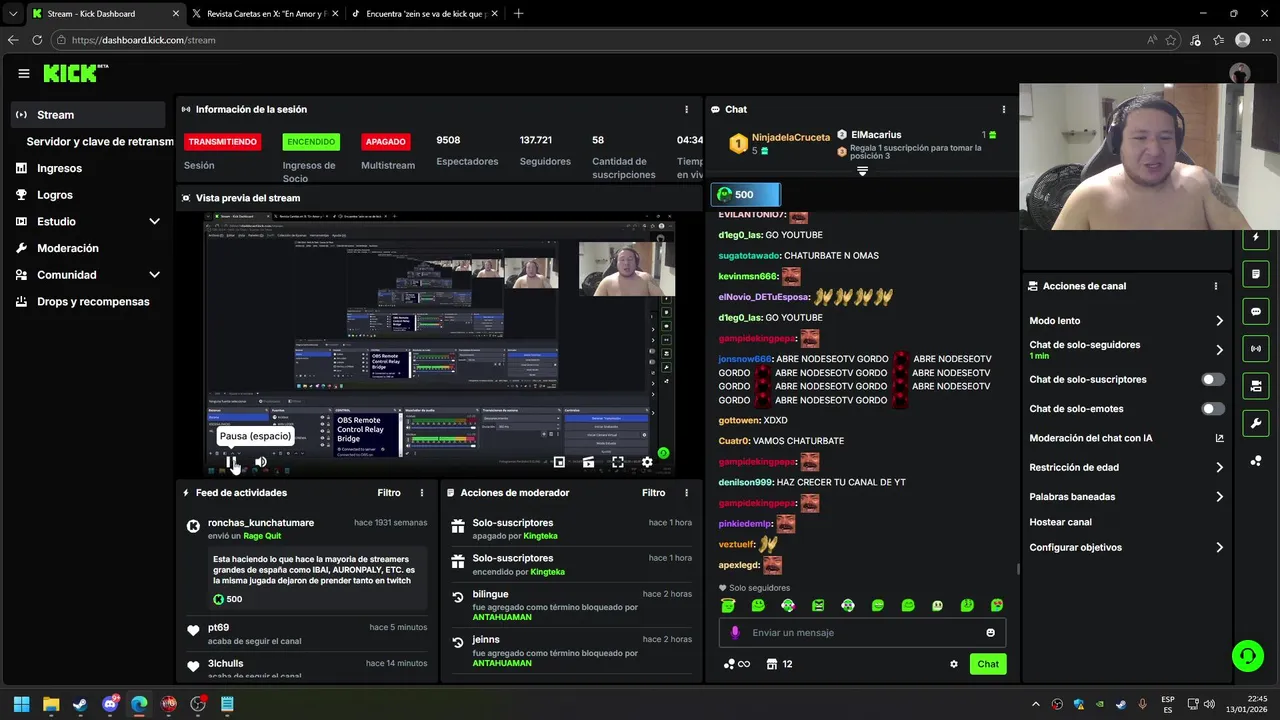The image size is (1280, 720).
Task: Click the broadcast signal icon in right sidebar
Action: (x=1256, y=348)
